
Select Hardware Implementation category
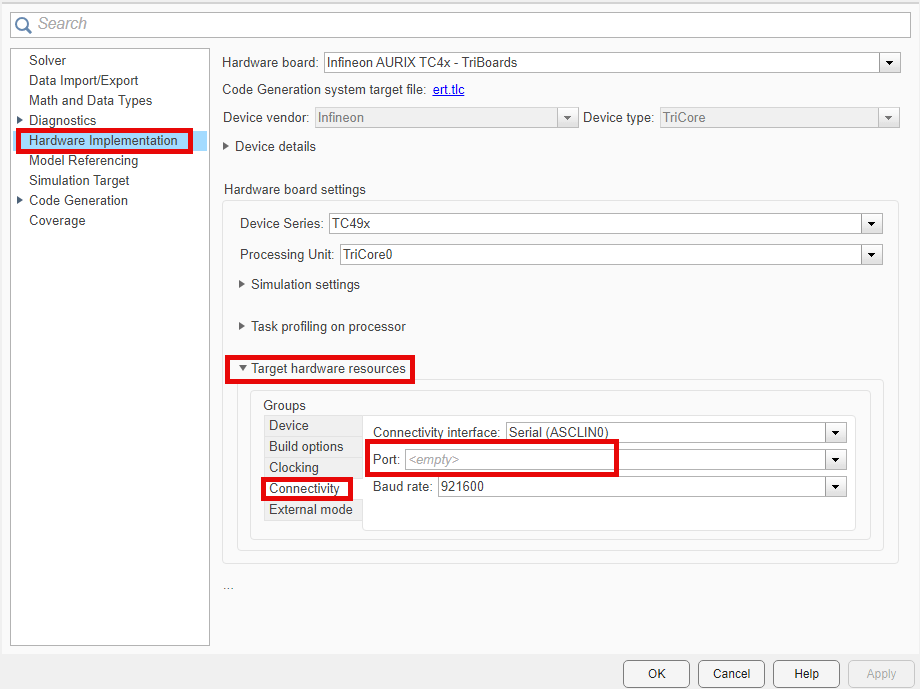tap(103, 141)
